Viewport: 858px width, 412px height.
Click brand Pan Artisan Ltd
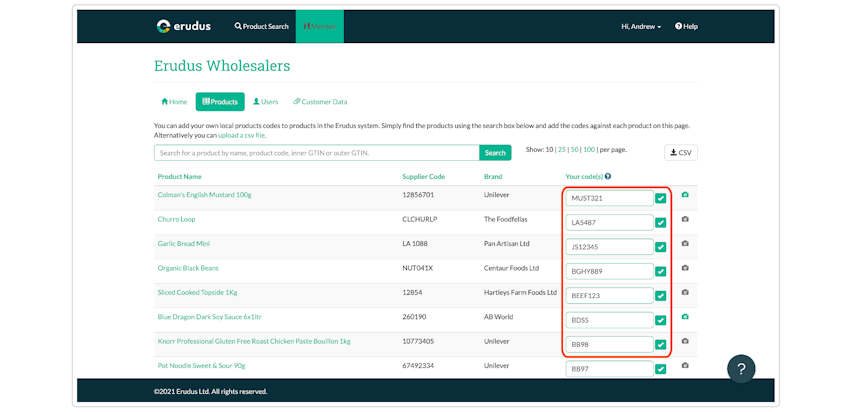[507, 243]
